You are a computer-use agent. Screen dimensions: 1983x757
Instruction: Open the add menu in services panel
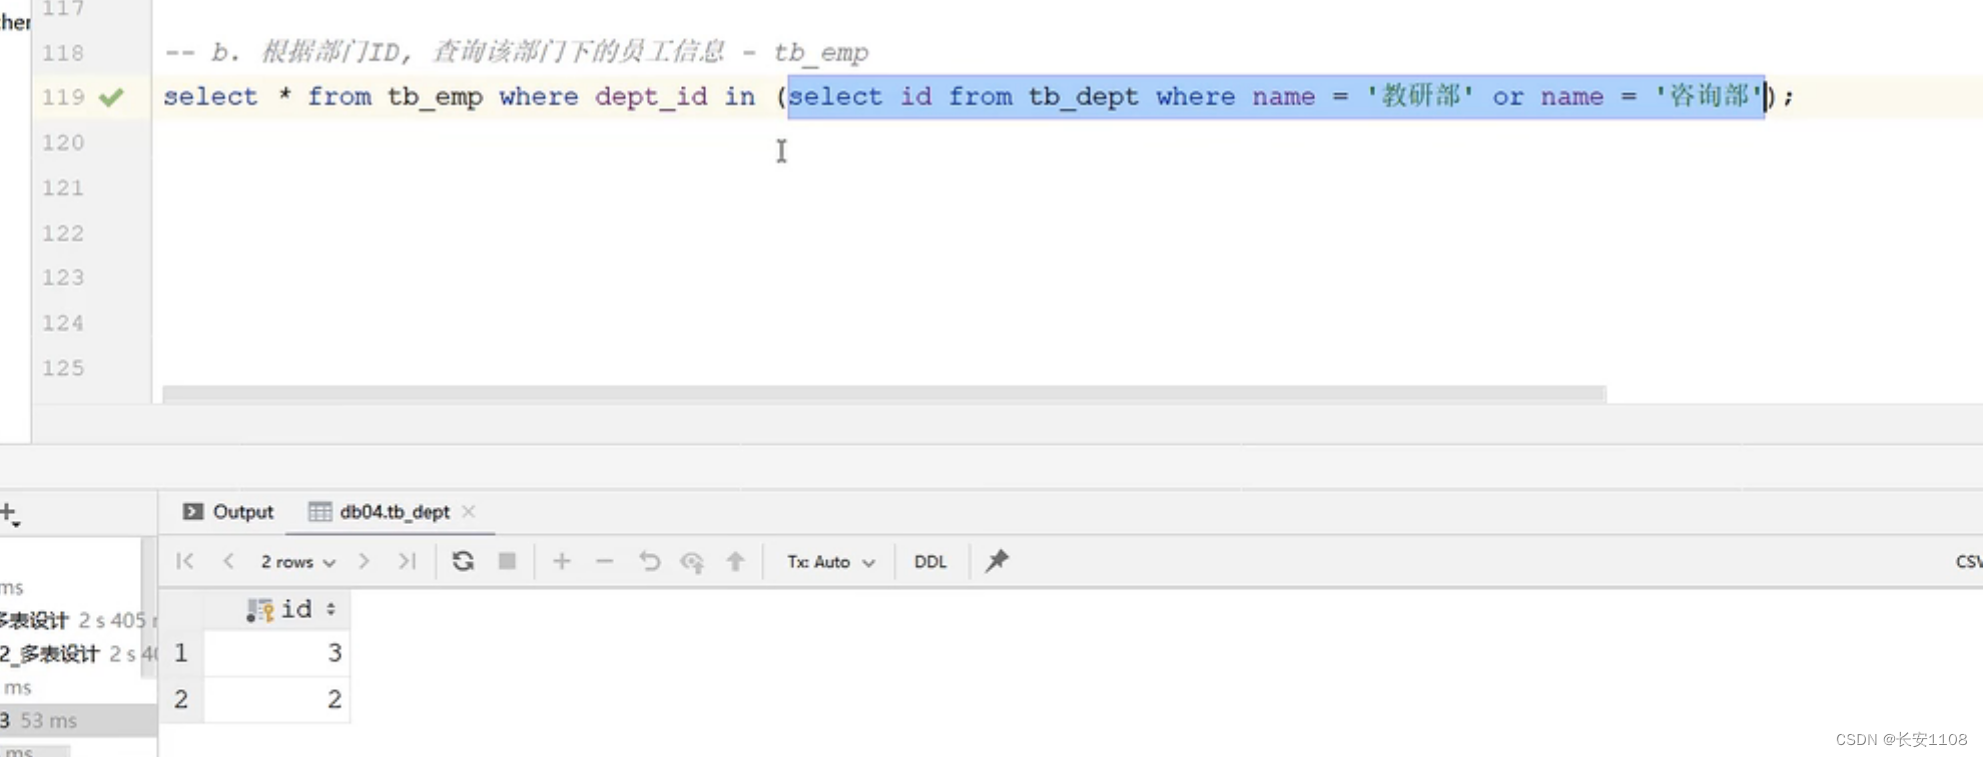tap(10, 514)
